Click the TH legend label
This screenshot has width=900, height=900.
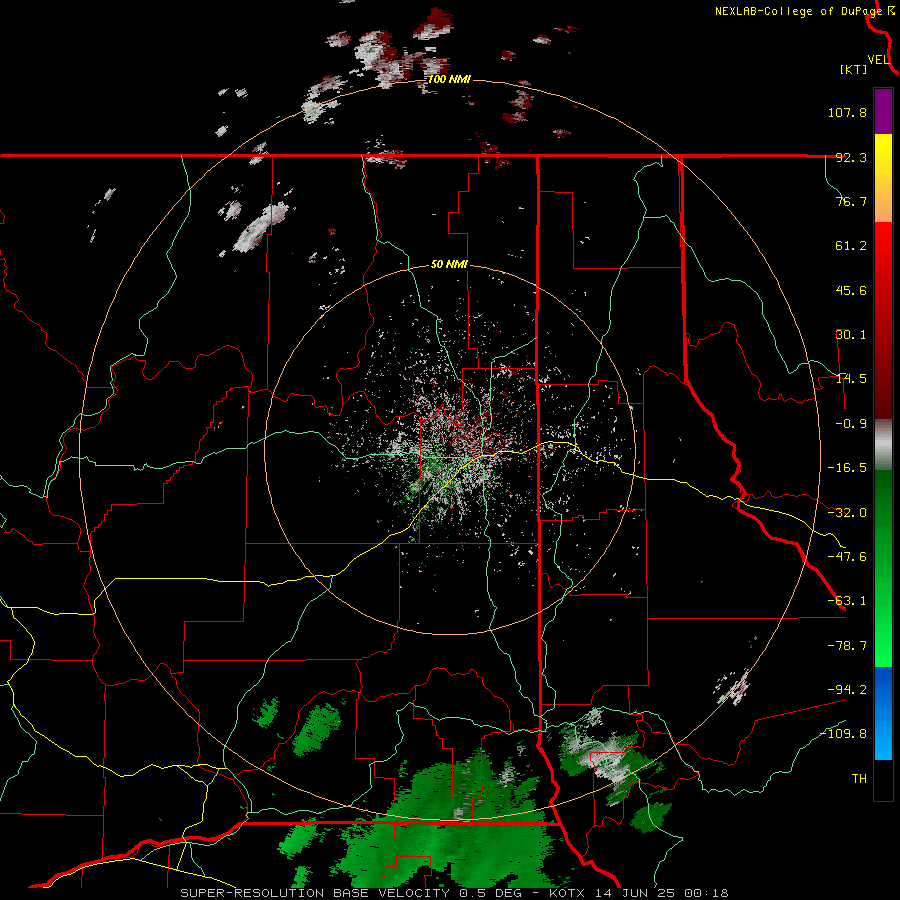pos(859,779)
